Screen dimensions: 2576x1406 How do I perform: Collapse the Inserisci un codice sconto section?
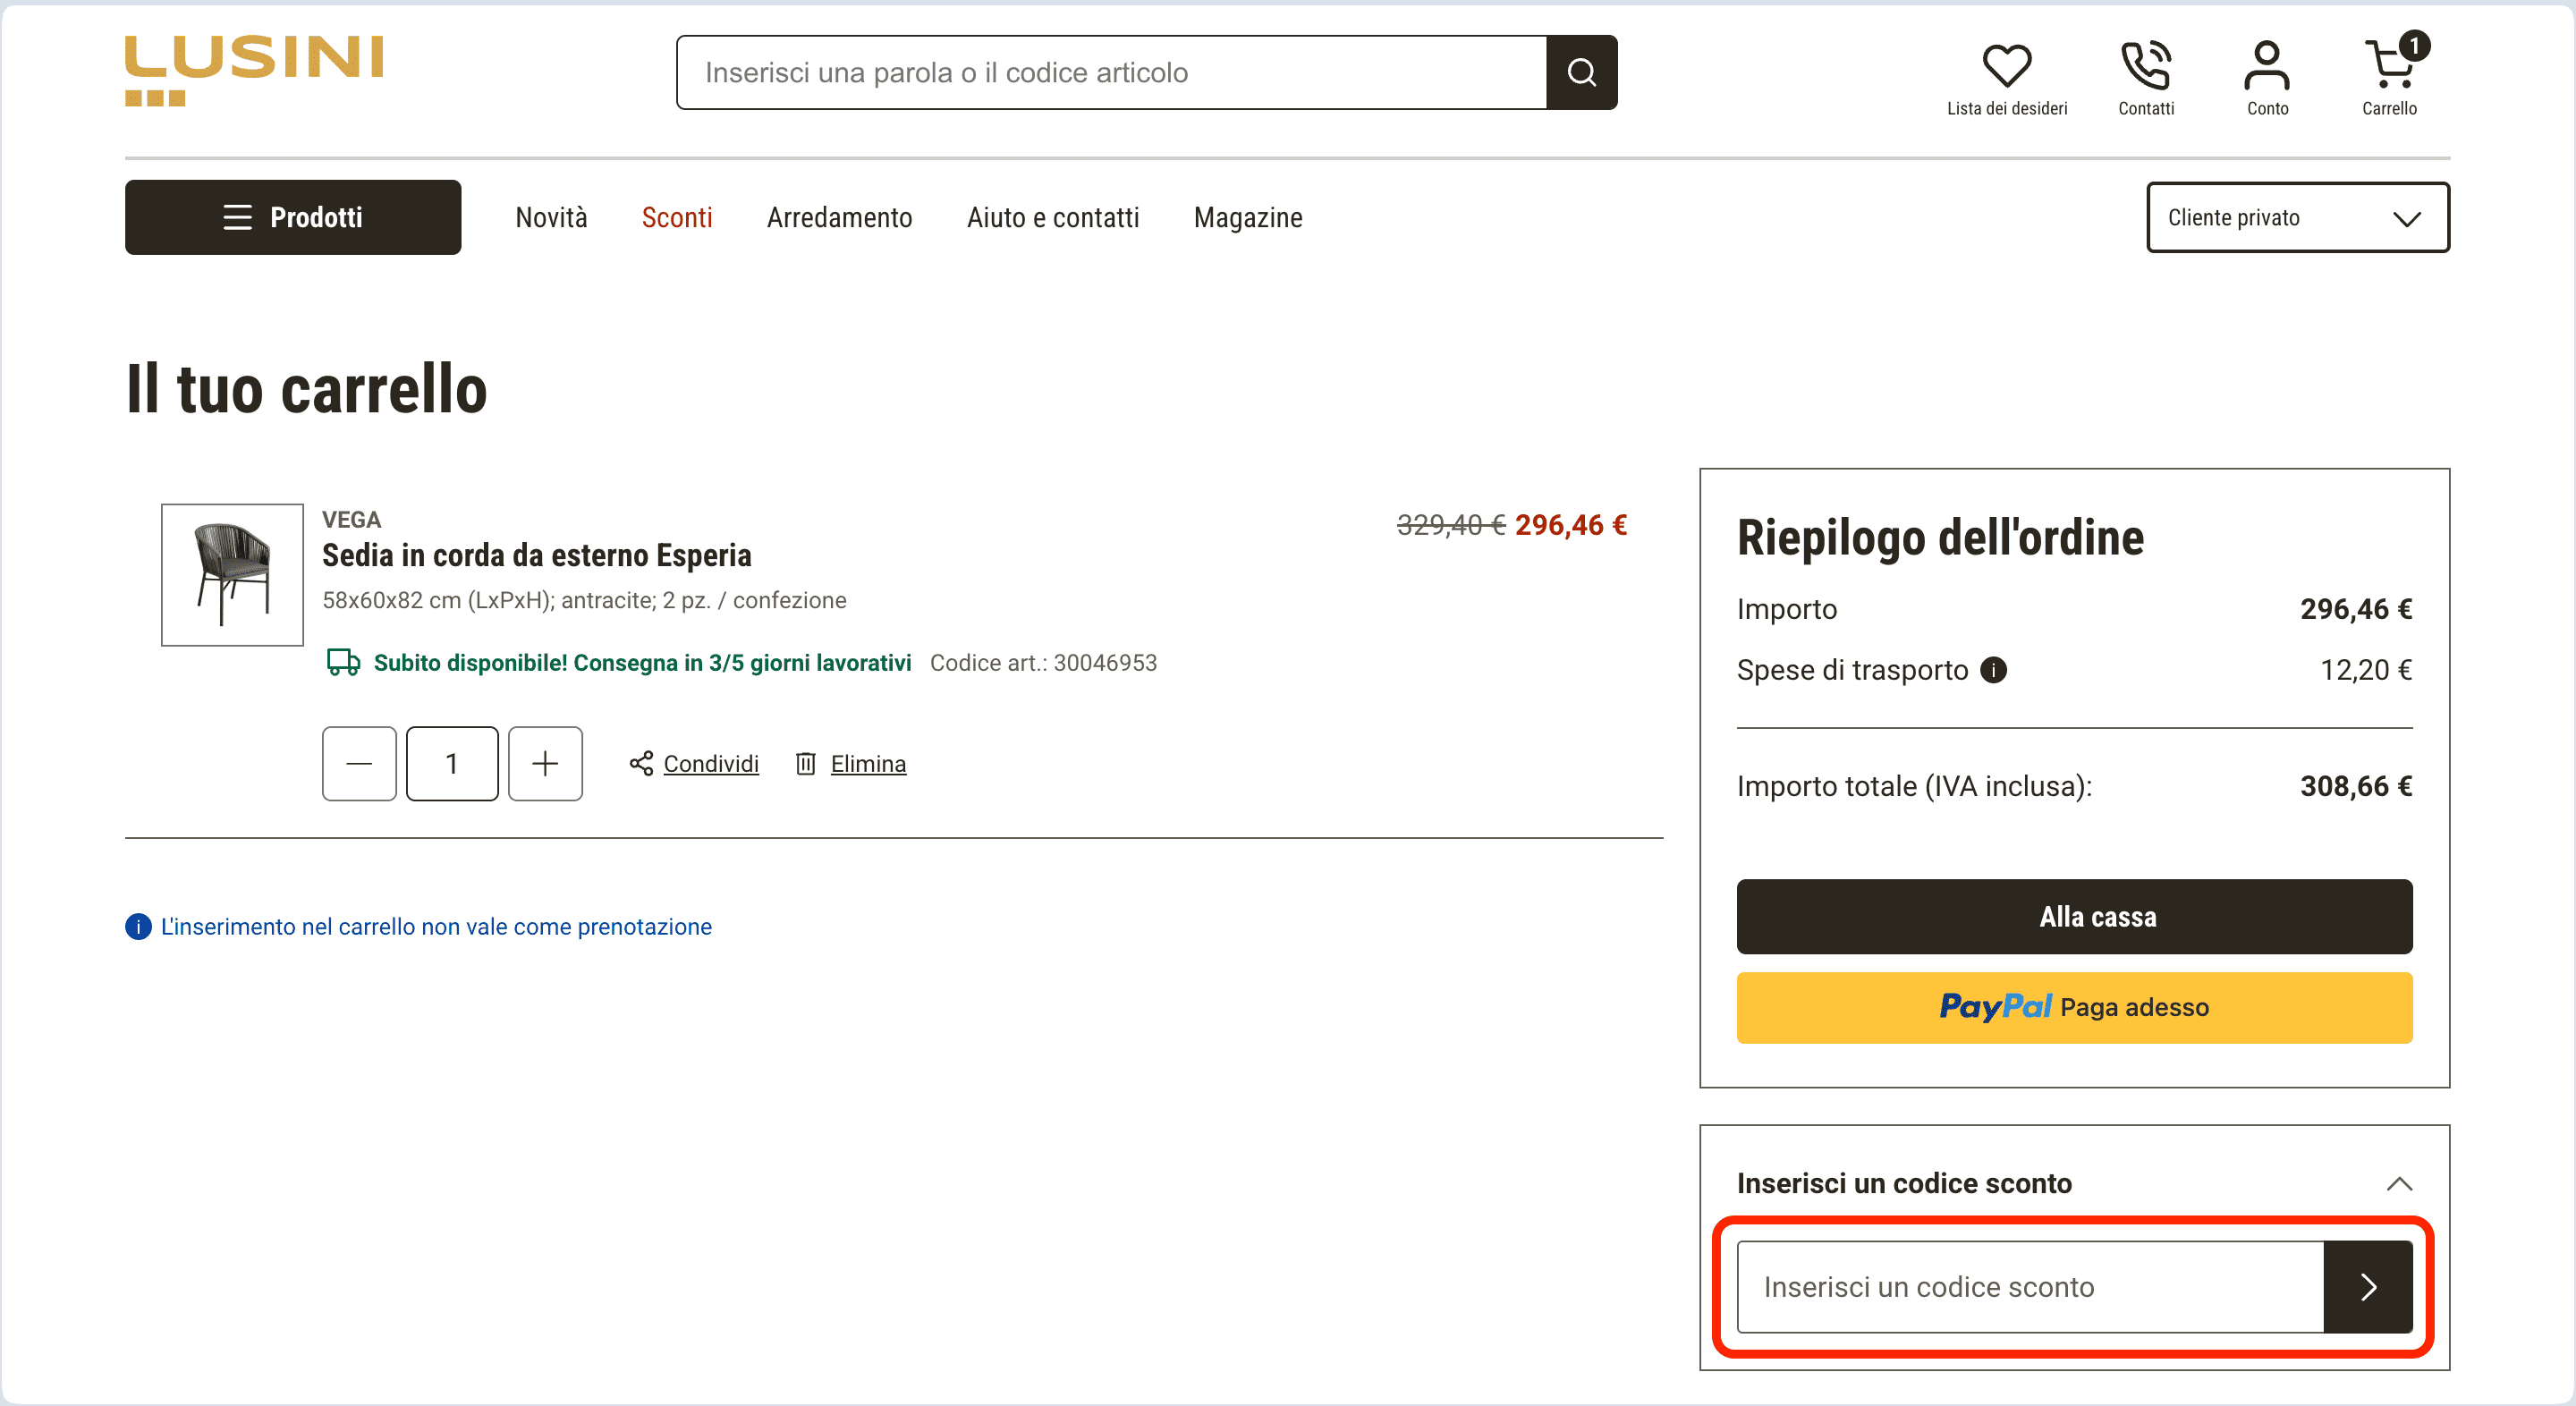[2399, 1184]
